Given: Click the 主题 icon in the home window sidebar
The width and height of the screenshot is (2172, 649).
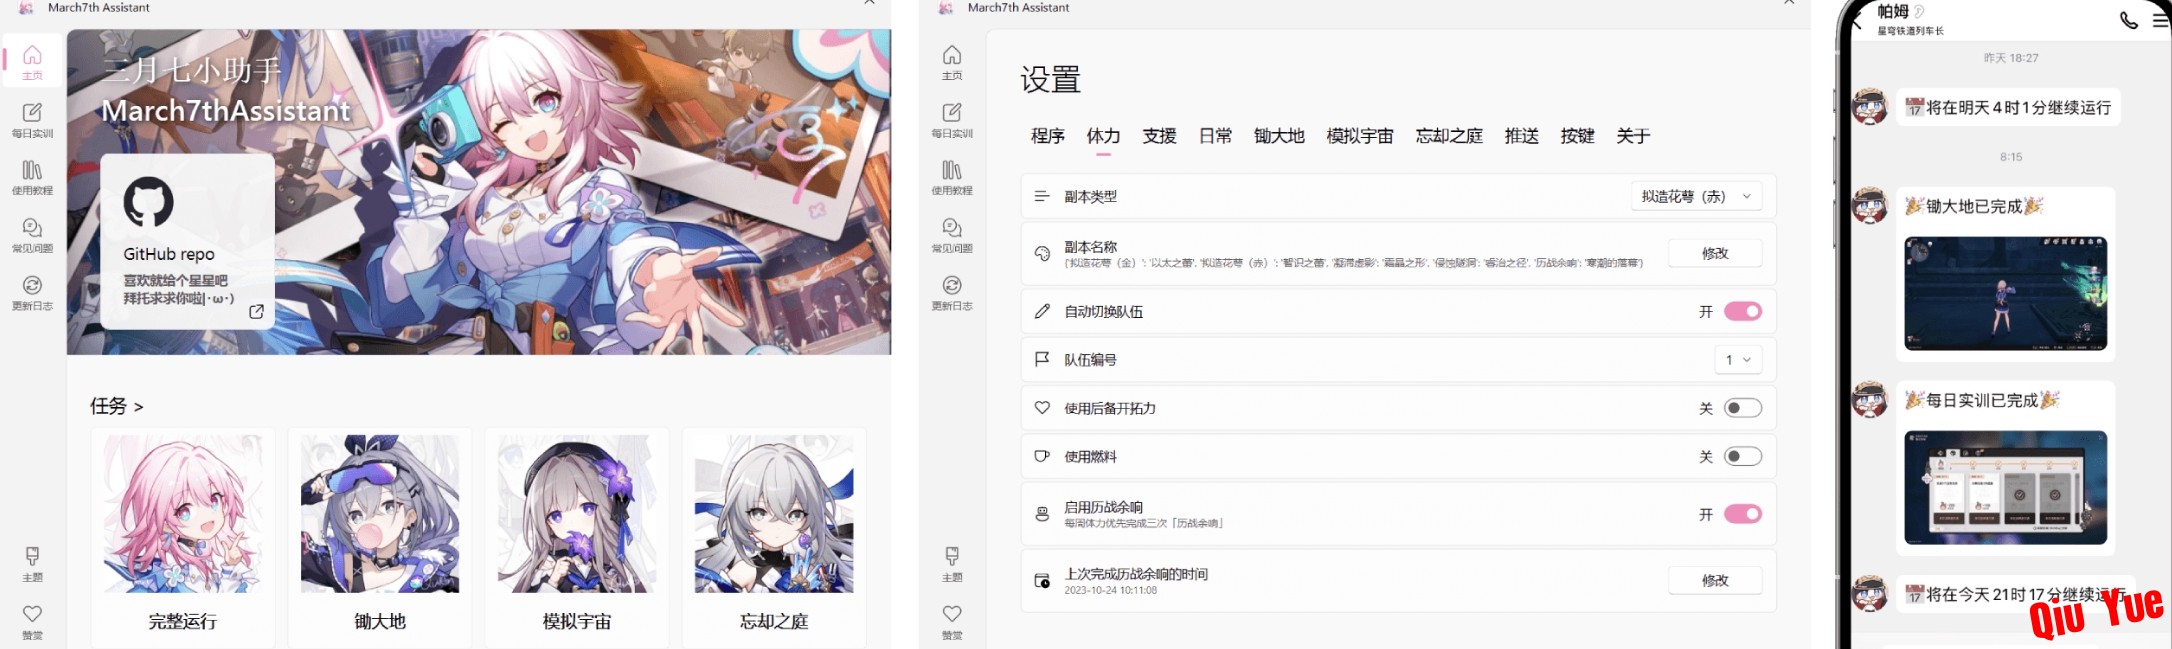Looking at the screenshot, I should [x=32, y=555].
